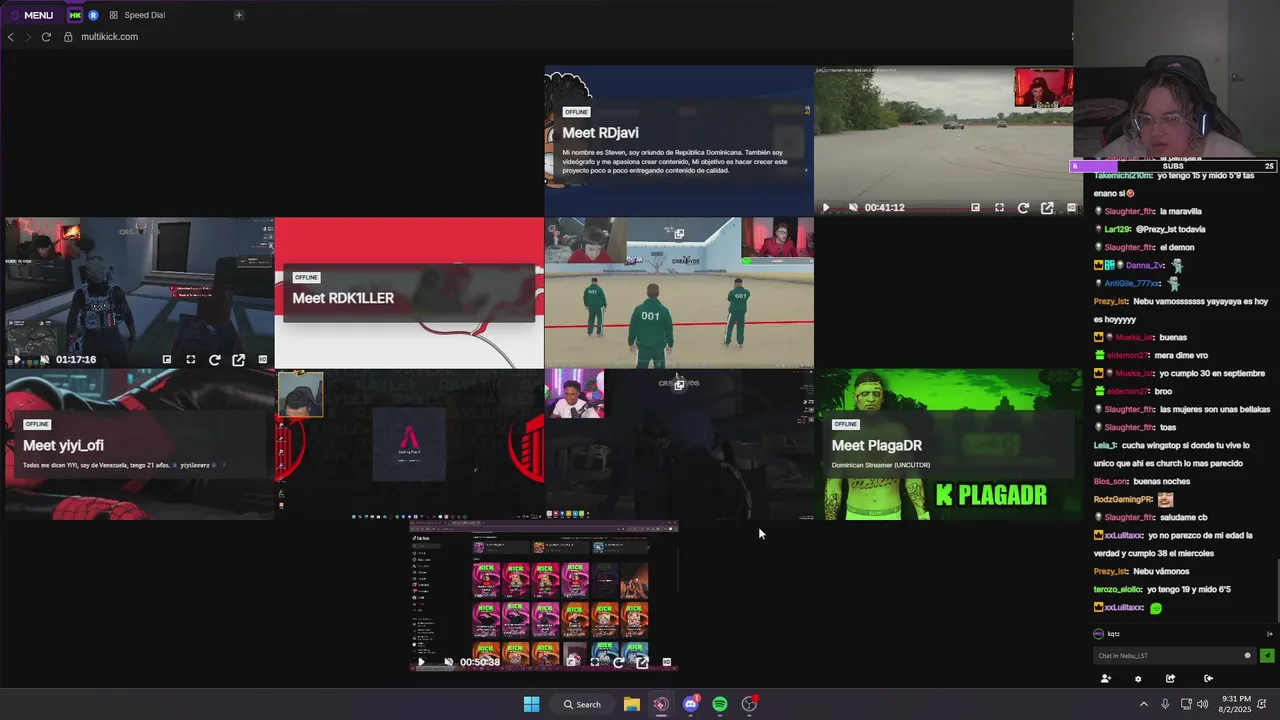Open picture-in-picture on the 00:41:12 stream

click(x=975, y=208)
